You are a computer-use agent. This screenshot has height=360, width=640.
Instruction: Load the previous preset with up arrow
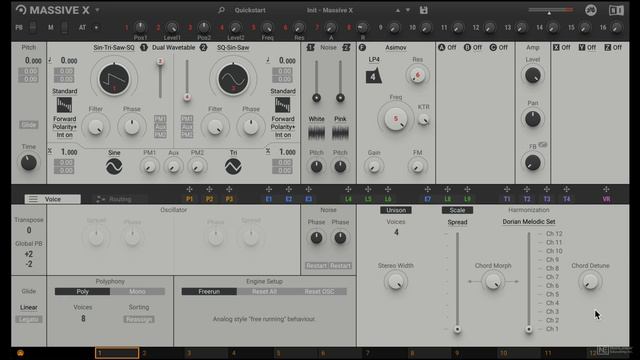point(398,10)
